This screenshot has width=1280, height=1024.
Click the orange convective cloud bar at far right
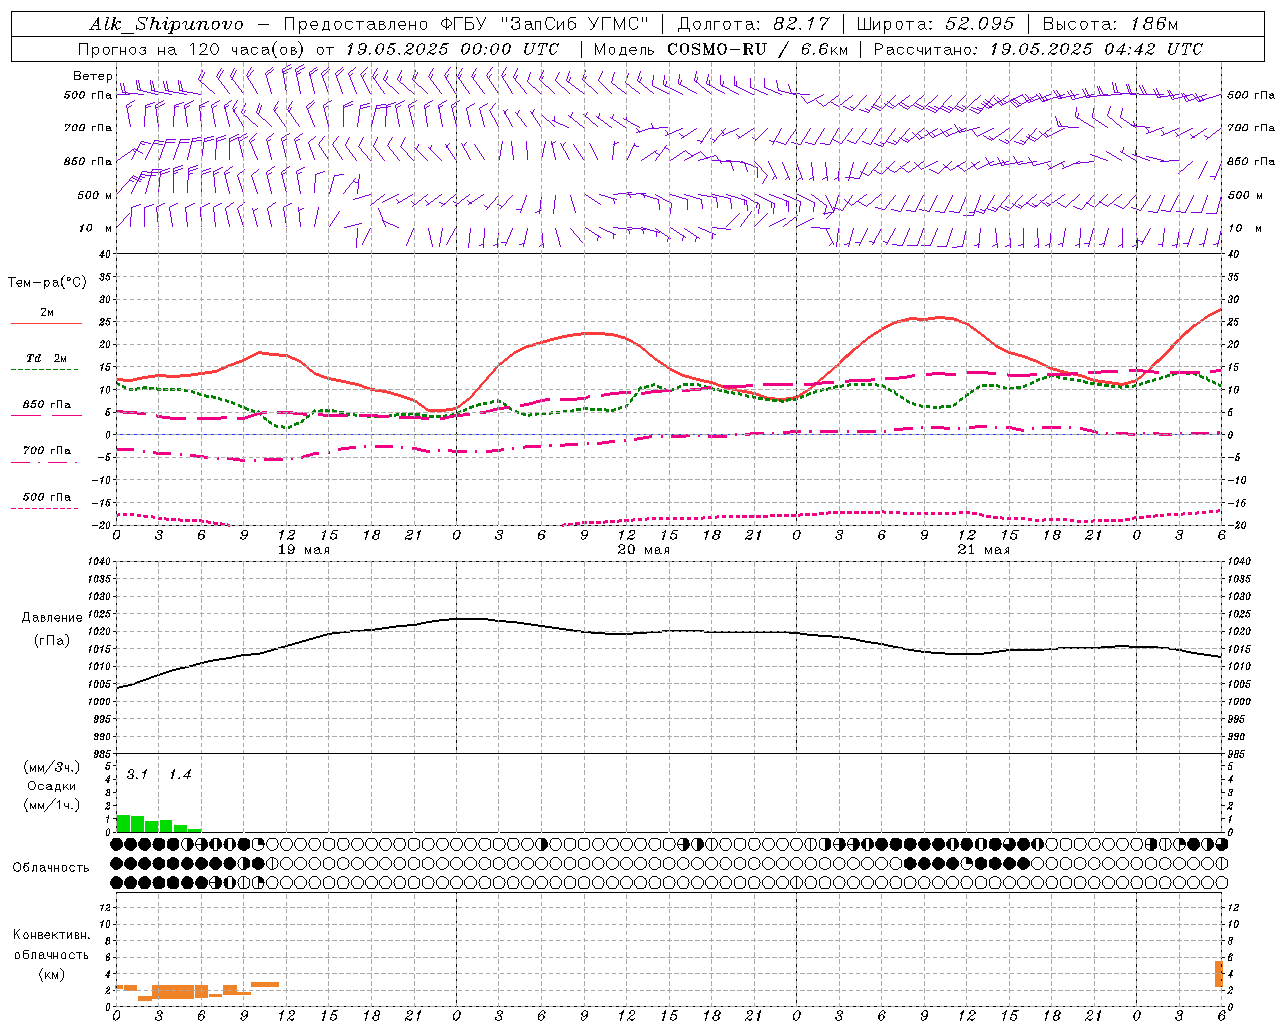(1219, 974)
